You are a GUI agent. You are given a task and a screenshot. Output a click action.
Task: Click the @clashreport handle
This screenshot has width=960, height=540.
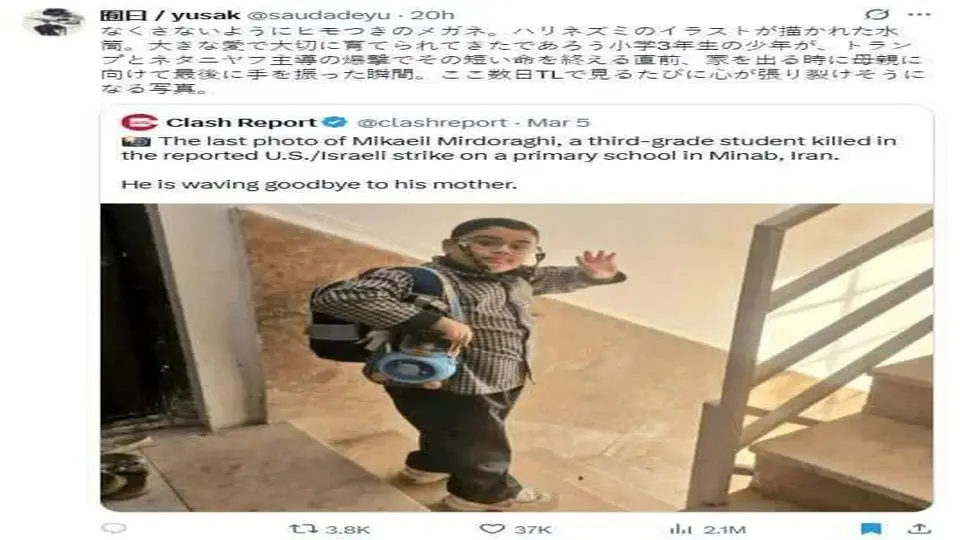pos(432,123)
